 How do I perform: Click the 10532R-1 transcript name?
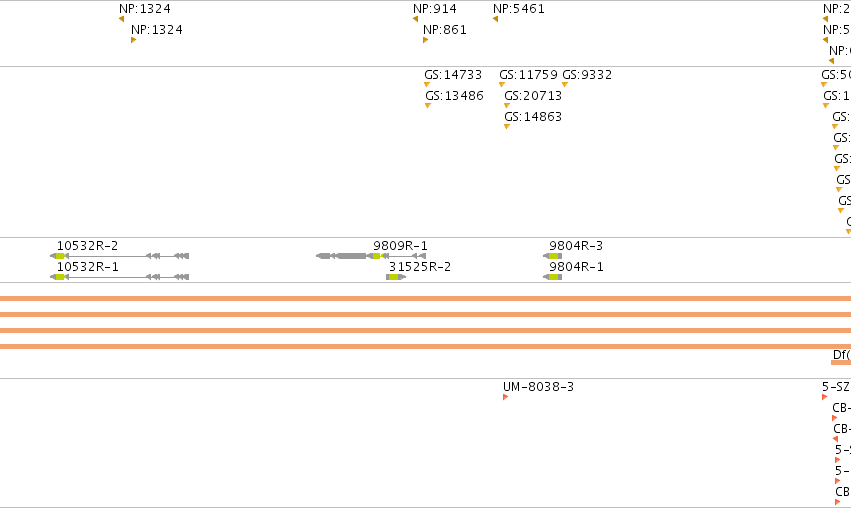click(x=87, y=267)
